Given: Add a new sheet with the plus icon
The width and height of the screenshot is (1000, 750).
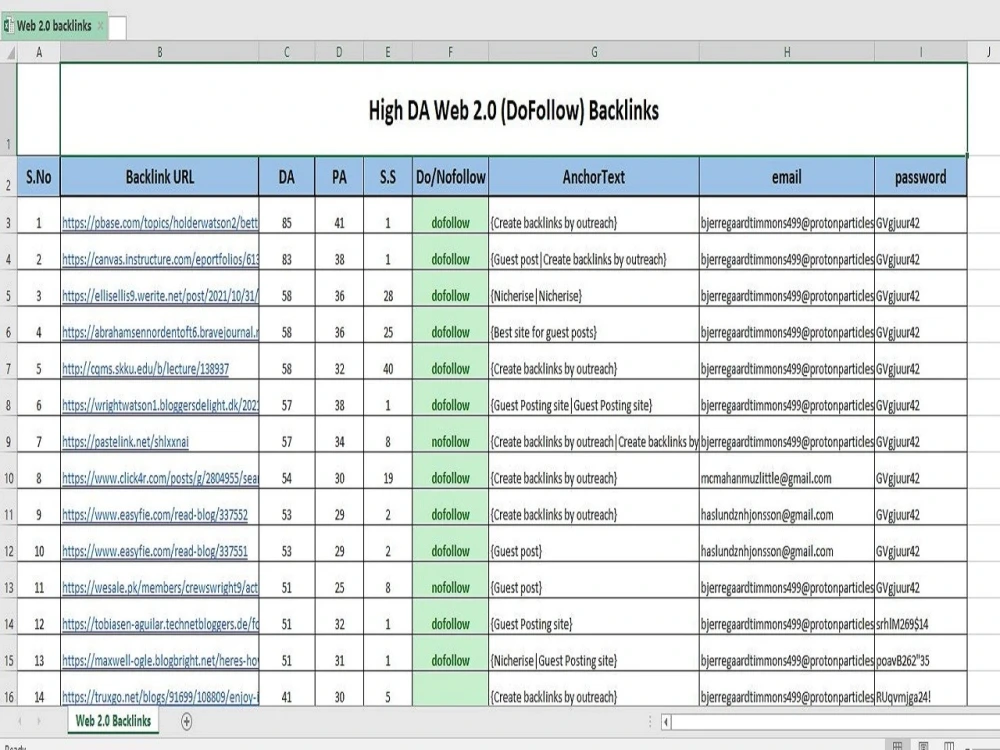Looking at the screenshot, I should point(186,721).
